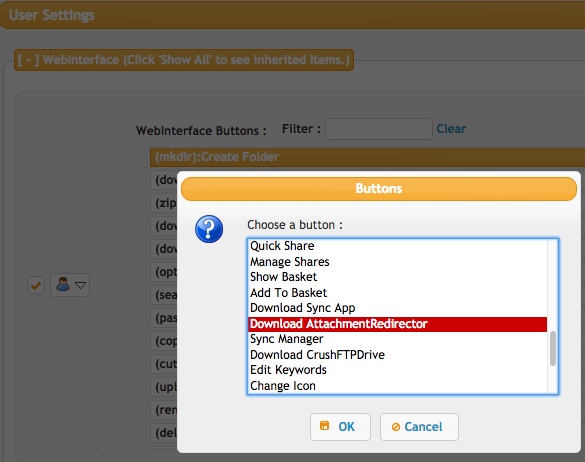
Task: Select Download AttachmentRedirector highlighted entry
Action: [398, 324]
